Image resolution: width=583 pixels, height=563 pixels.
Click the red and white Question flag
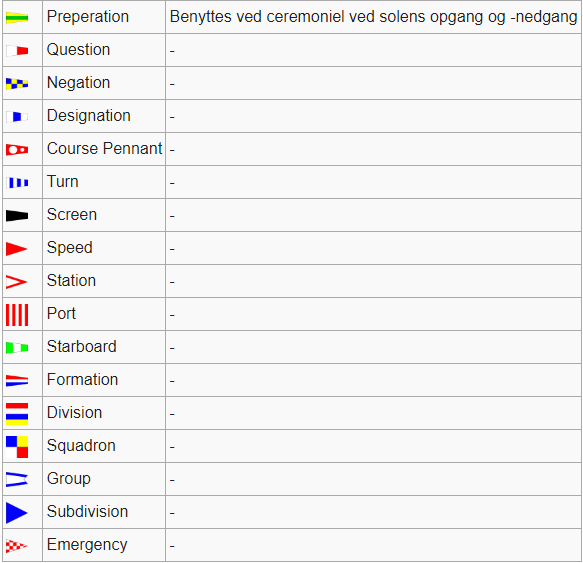tap(17, 51)
